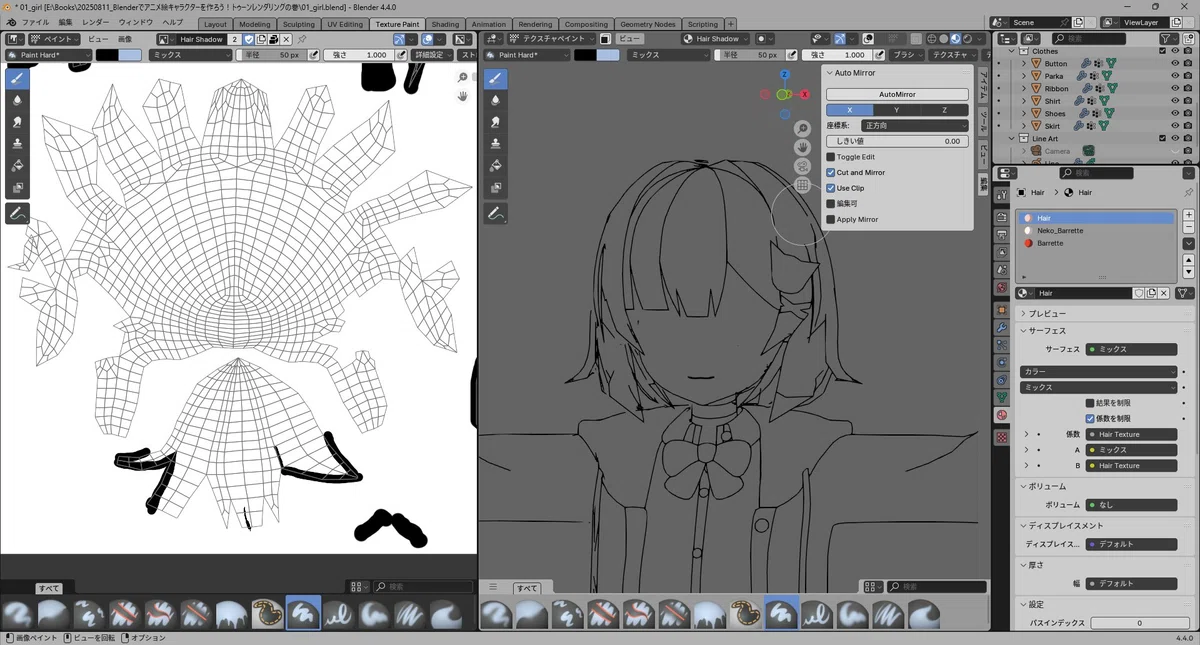Open the ファイル menu
The image size is (1200, 645).
35,22
